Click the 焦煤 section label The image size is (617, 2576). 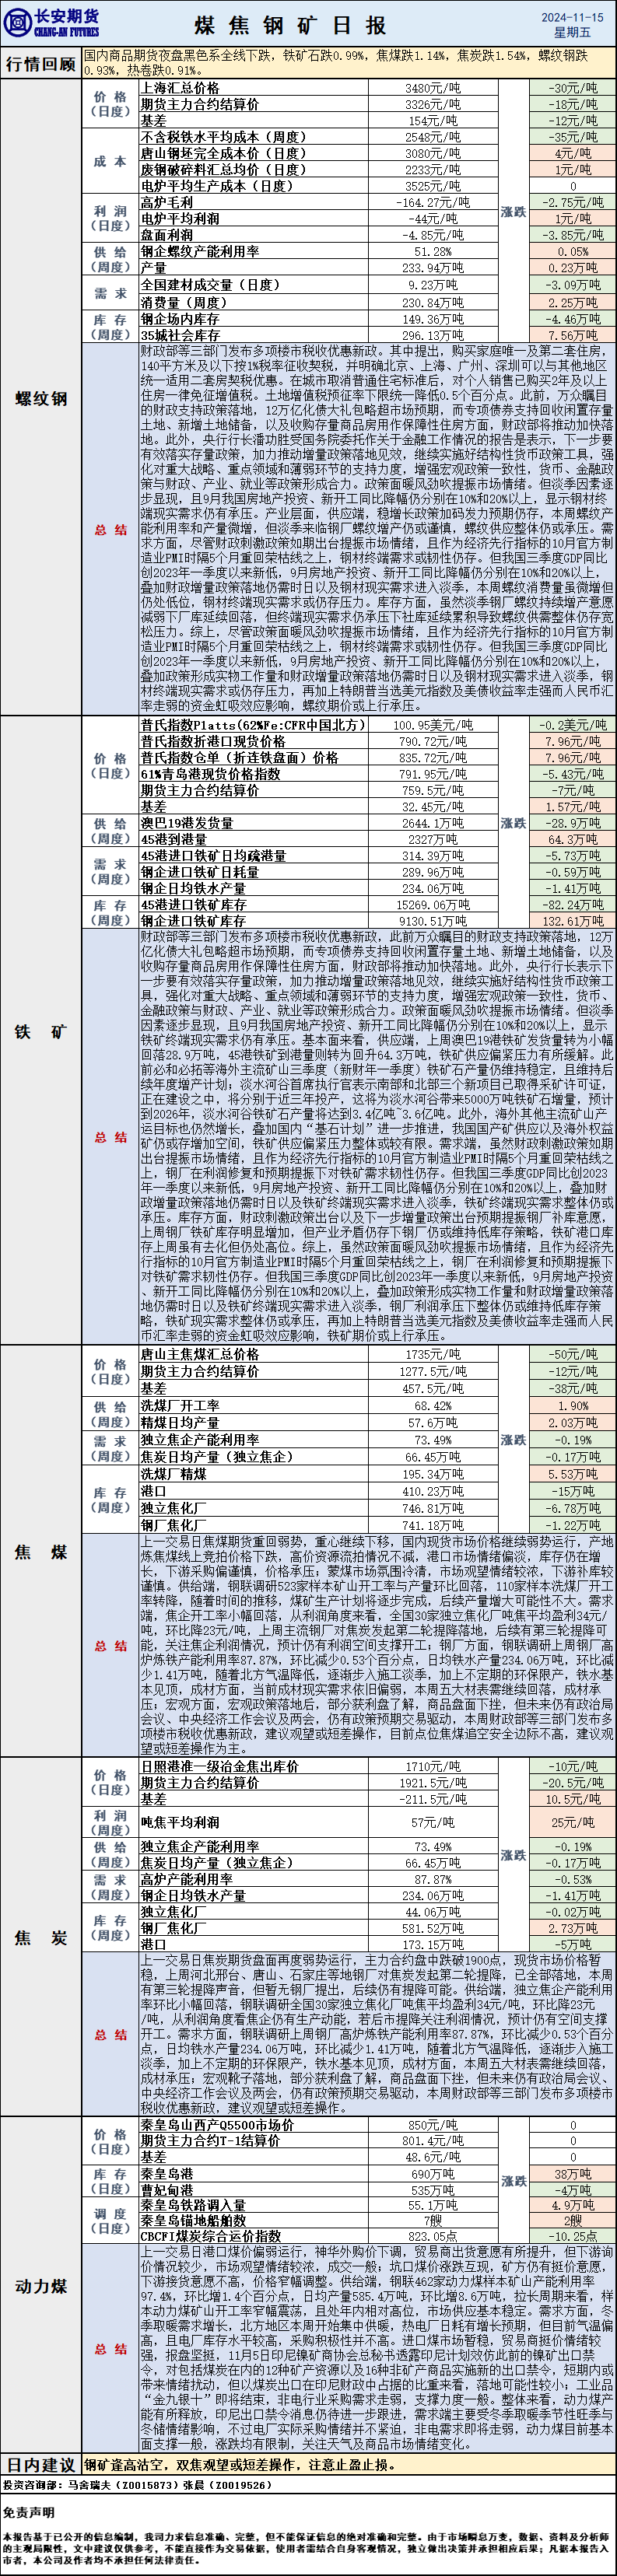click(x=41, y=1552)
